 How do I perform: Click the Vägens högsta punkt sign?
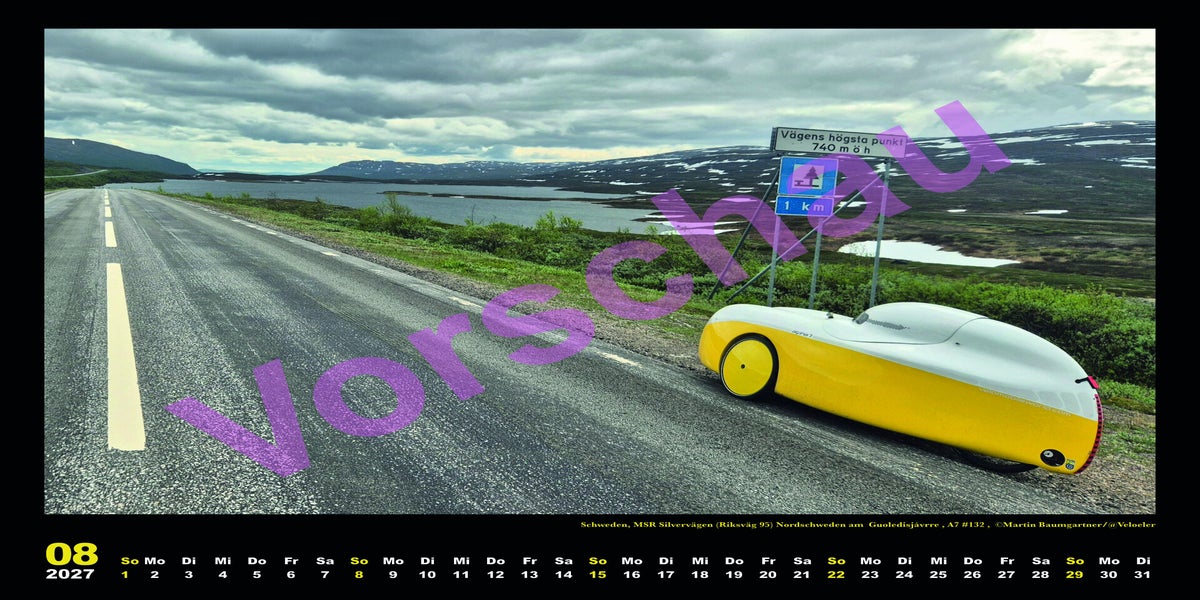(838, 141)
